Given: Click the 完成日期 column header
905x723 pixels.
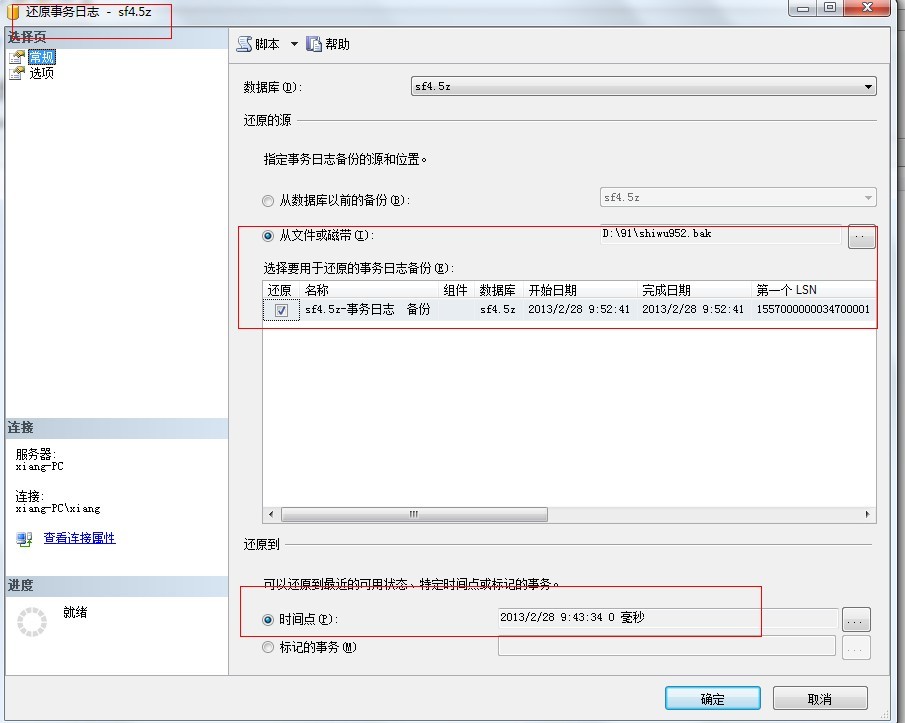Looking at the screenshot, I should [x=694, y=290].
